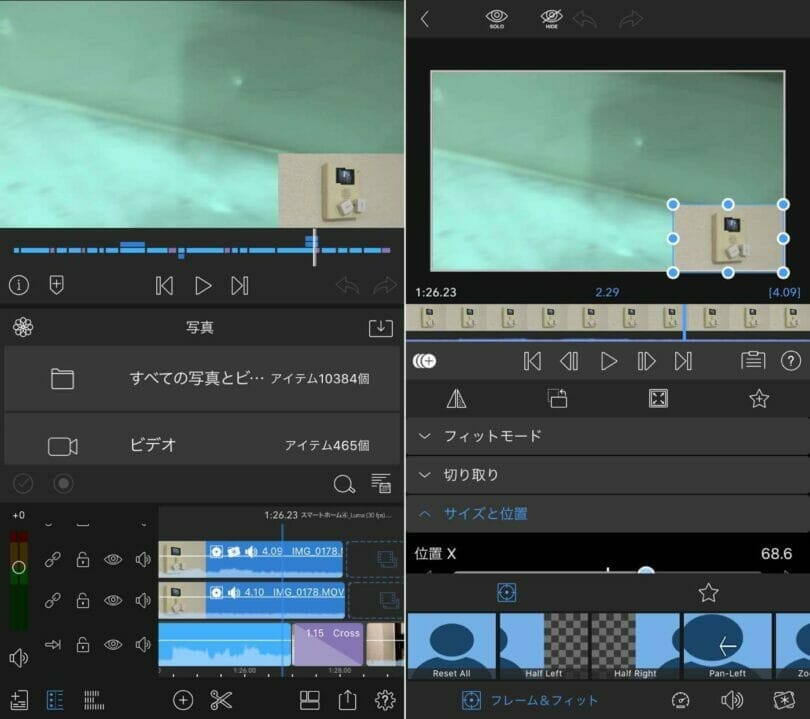The width and height of the screenshot is (810, 719).
Task: Split clip with the scissors tool
Action: tap(221, 700)
